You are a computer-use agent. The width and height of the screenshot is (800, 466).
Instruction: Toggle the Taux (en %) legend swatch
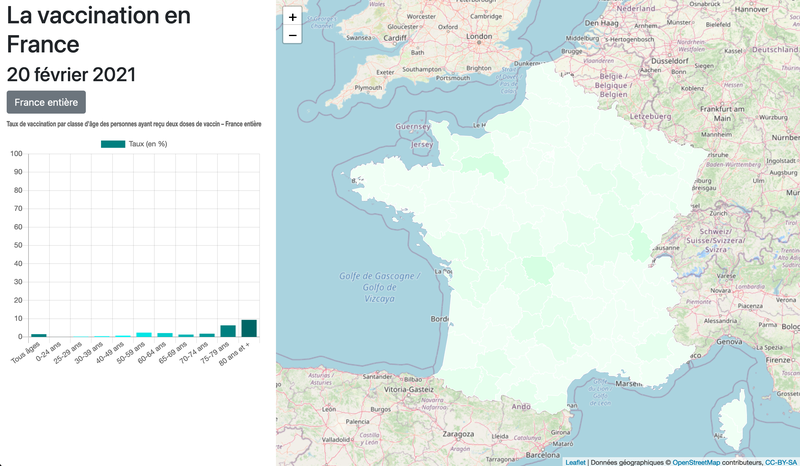pyautogui.click(x=113, y=144)
